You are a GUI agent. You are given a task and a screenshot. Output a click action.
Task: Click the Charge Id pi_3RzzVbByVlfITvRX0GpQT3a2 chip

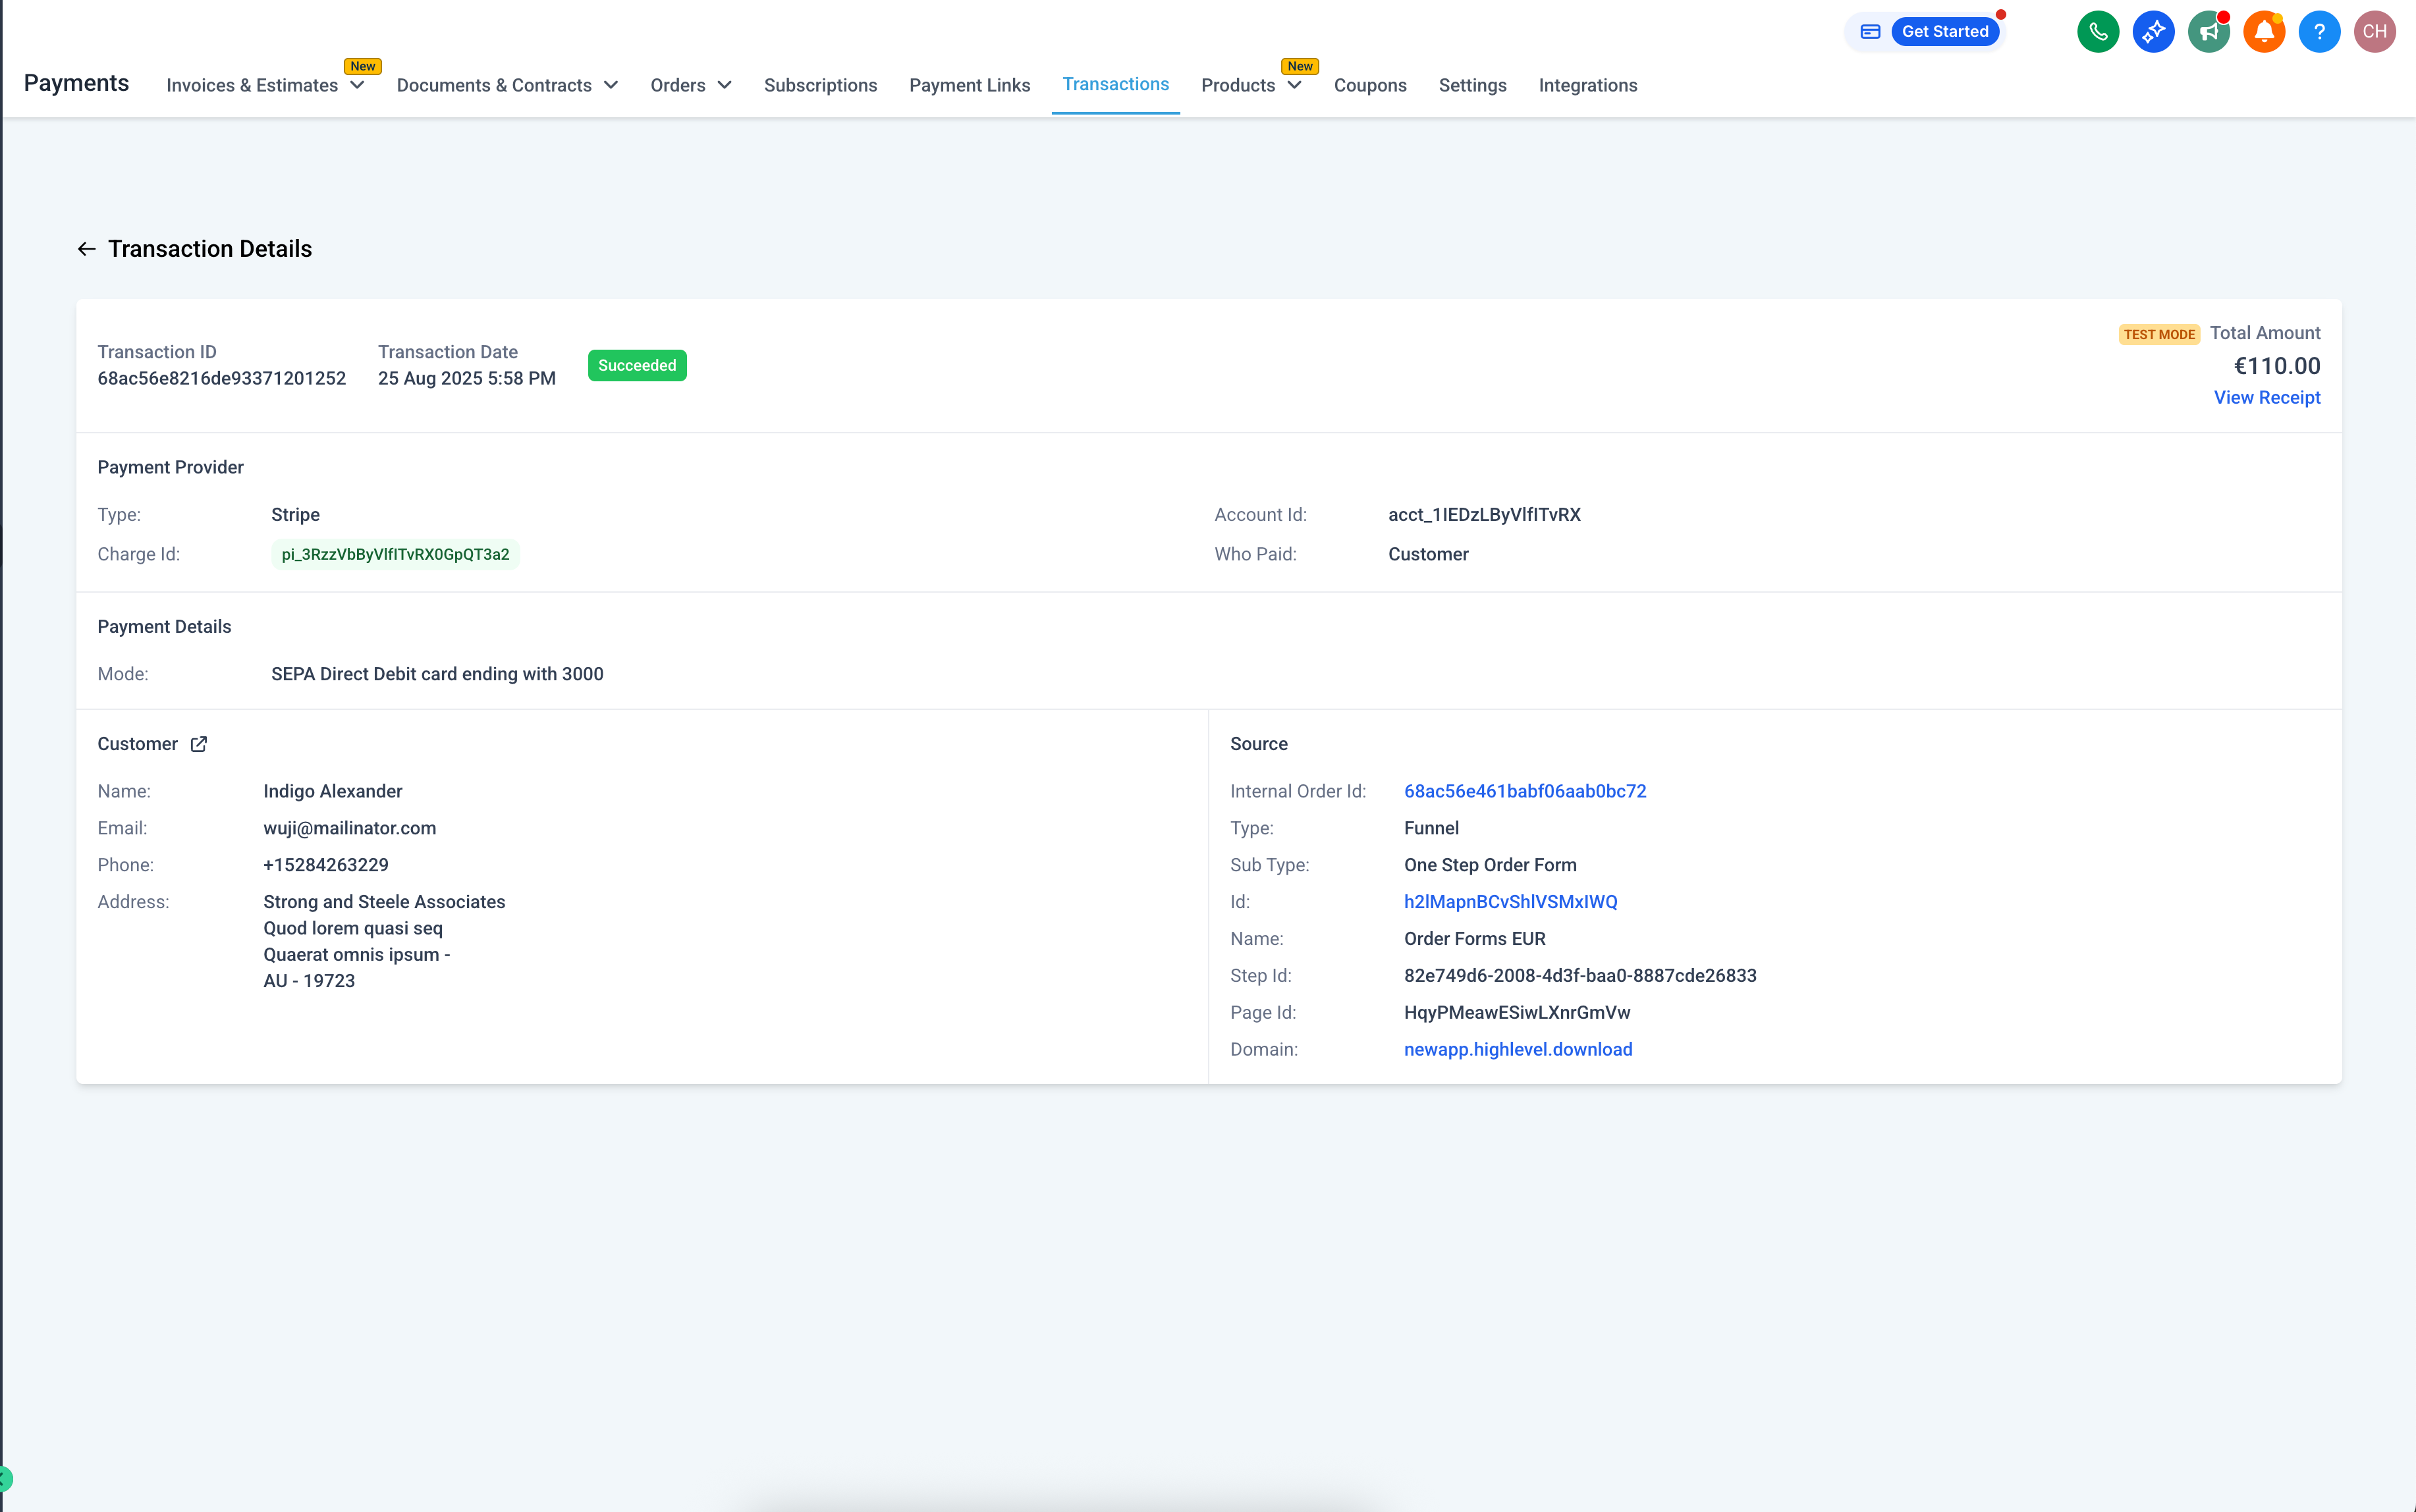pos(395,554)
